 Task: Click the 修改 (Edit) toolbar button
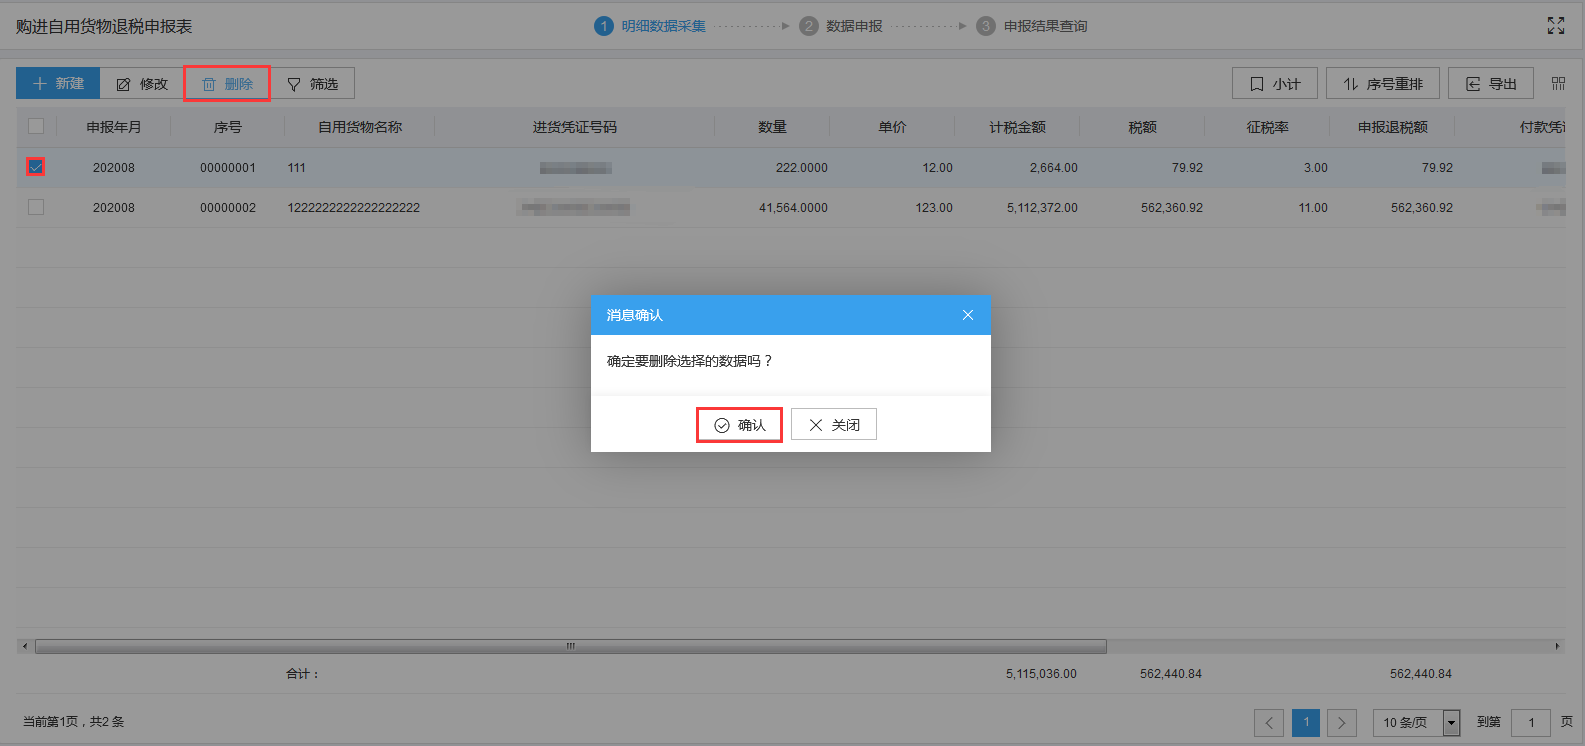142,84
